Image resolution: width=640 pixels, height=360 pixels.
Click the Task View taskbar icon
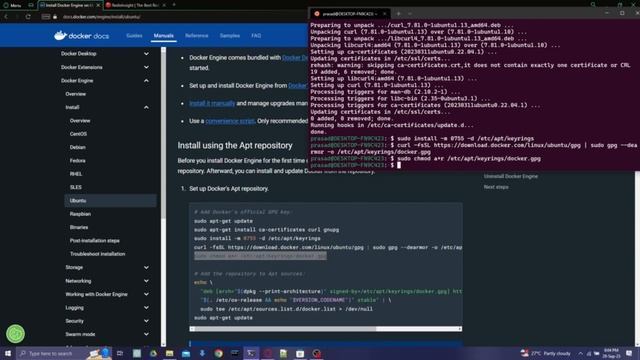point(120,353)
